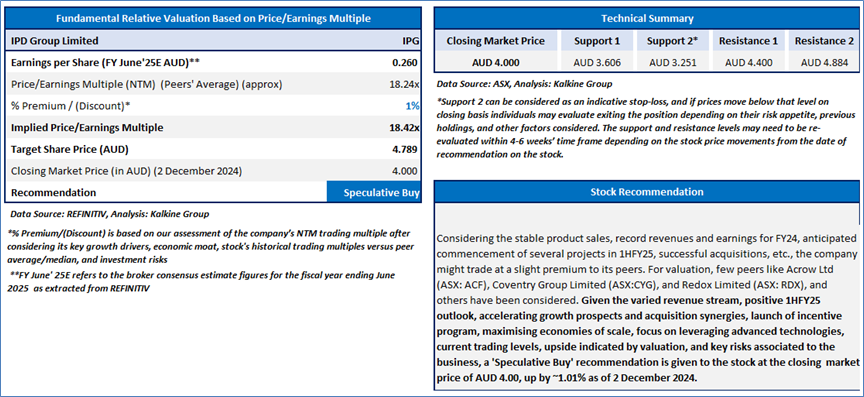Click the Speculative Buy recommendation cell
Viewport: 864px width, 397px height.
click(x=374, y=192)
